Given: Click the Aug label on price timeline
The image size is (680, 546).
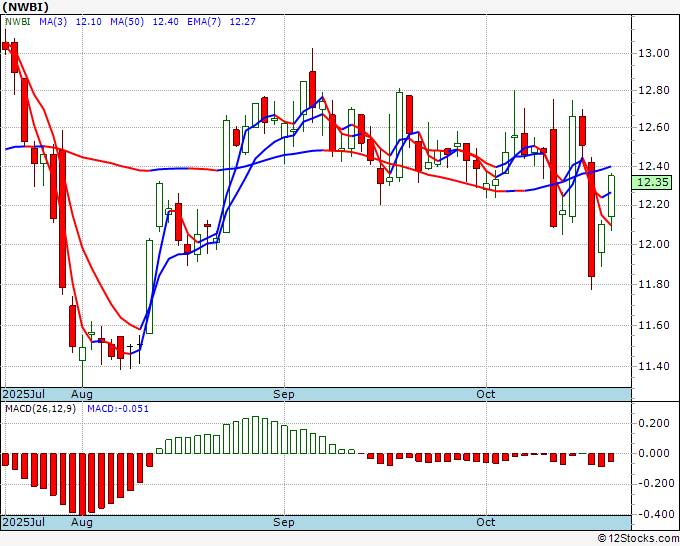Looking at the screenshot, I should [x=82, y=394].
